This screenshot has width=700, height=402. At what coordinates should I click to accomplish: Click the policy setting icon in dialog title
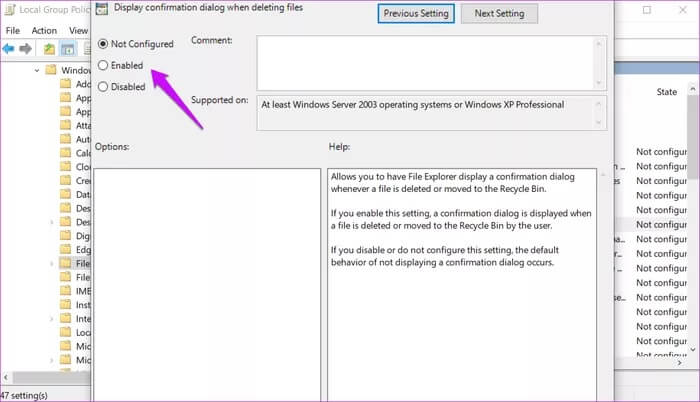102,8
